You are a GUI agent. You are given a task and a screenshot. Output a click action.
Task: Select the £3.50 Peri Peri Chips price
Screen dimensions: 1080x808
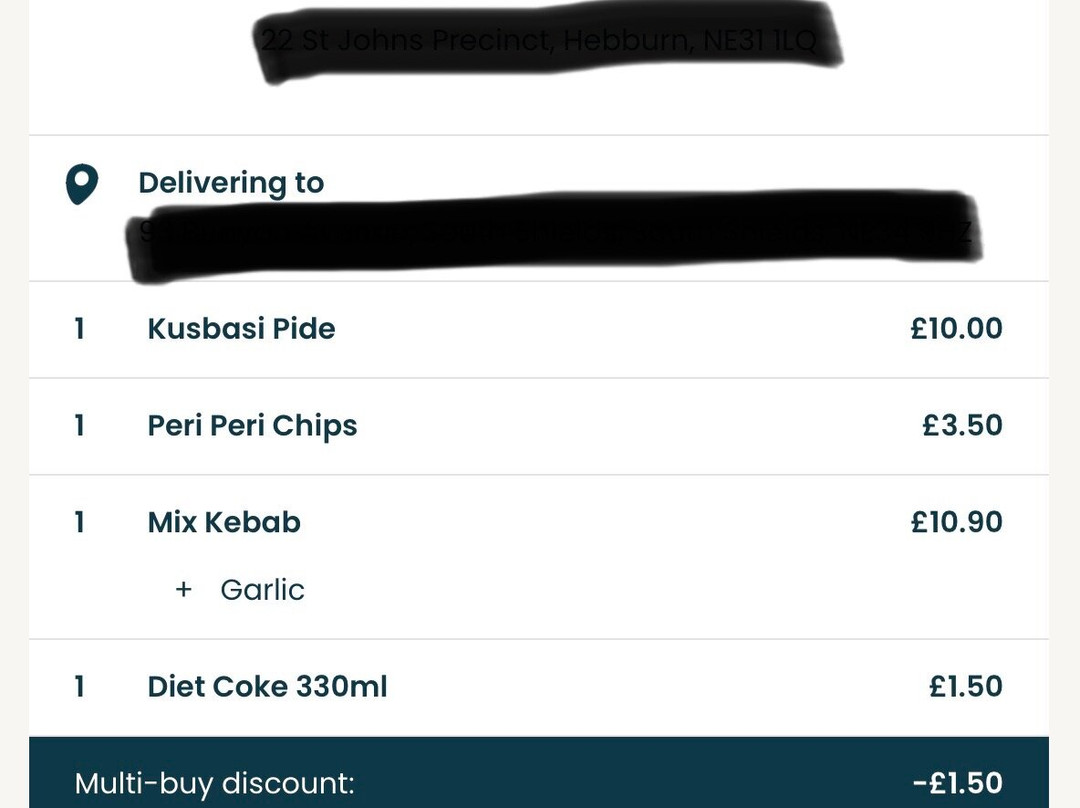[962, 426]
